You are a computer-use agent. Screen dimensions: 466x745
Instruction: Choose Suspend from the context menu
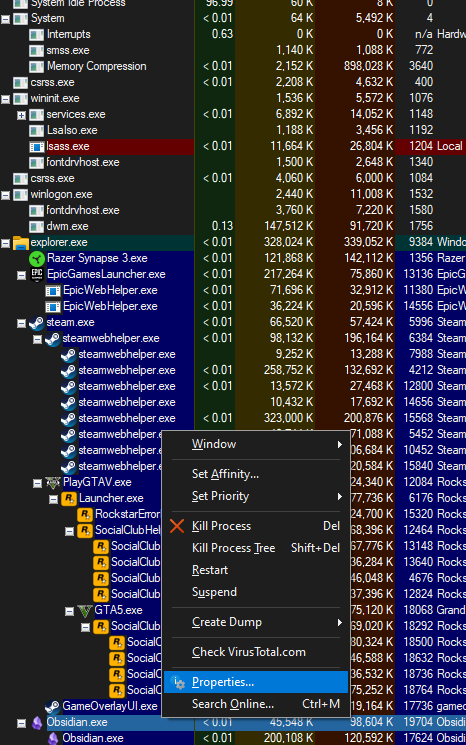click(x=257, y=592)
